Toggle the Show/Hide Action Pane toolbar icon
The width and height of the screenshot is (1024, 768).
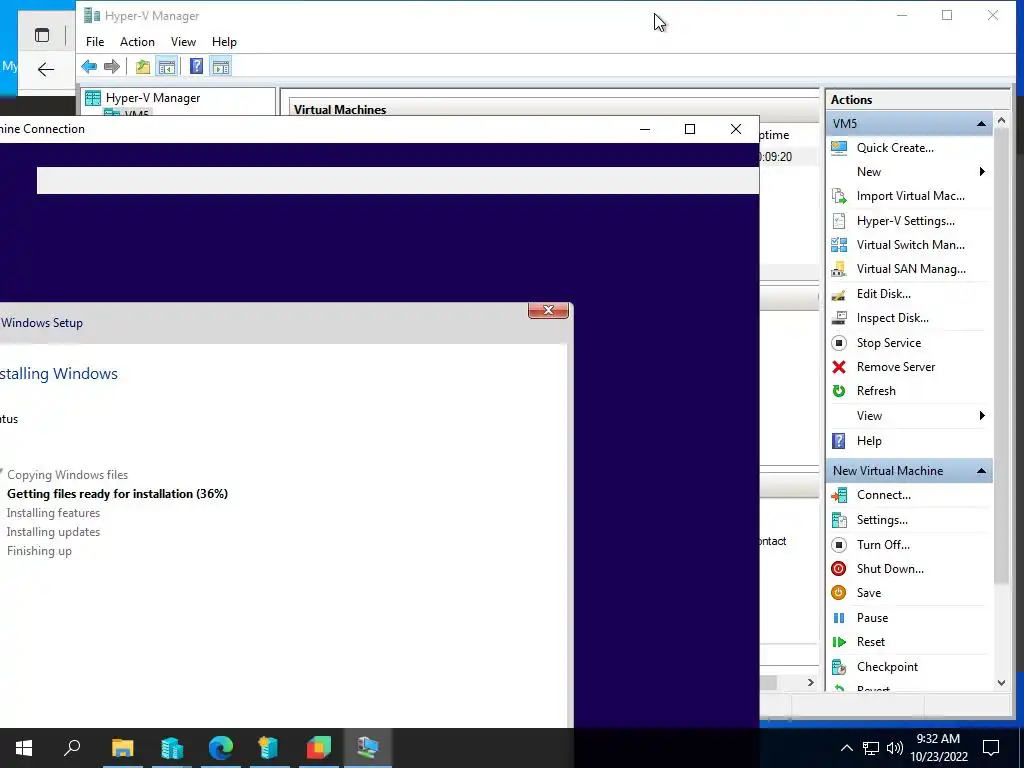(x=221, y=66)
